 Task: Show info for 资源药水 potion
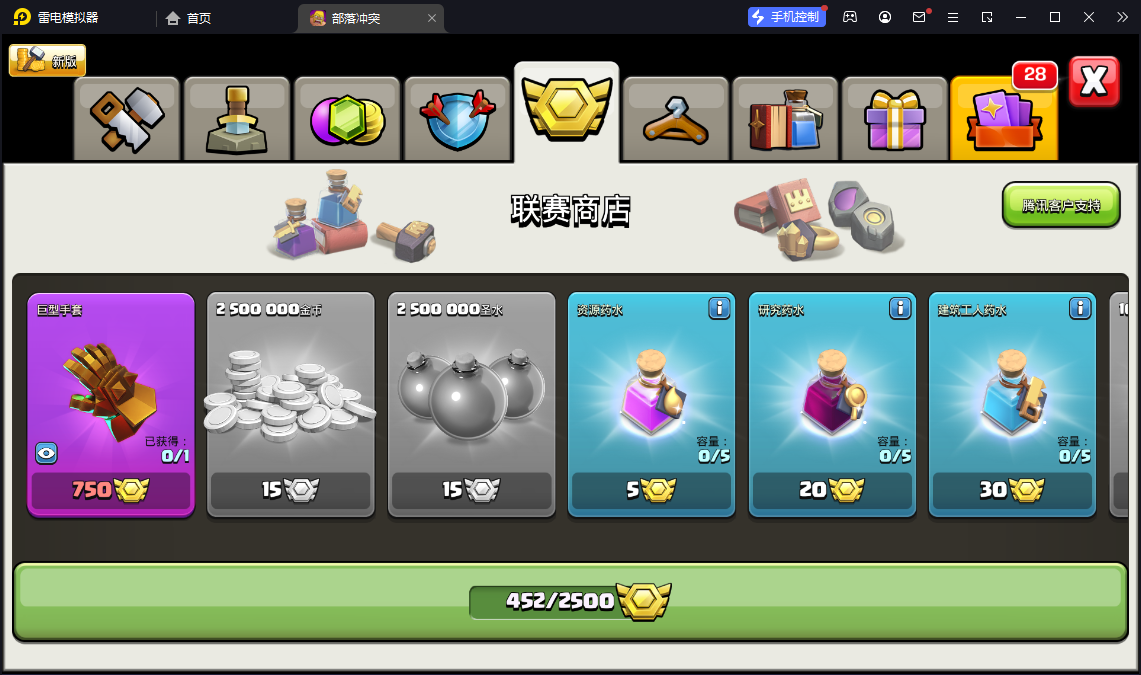click(719, 308)
